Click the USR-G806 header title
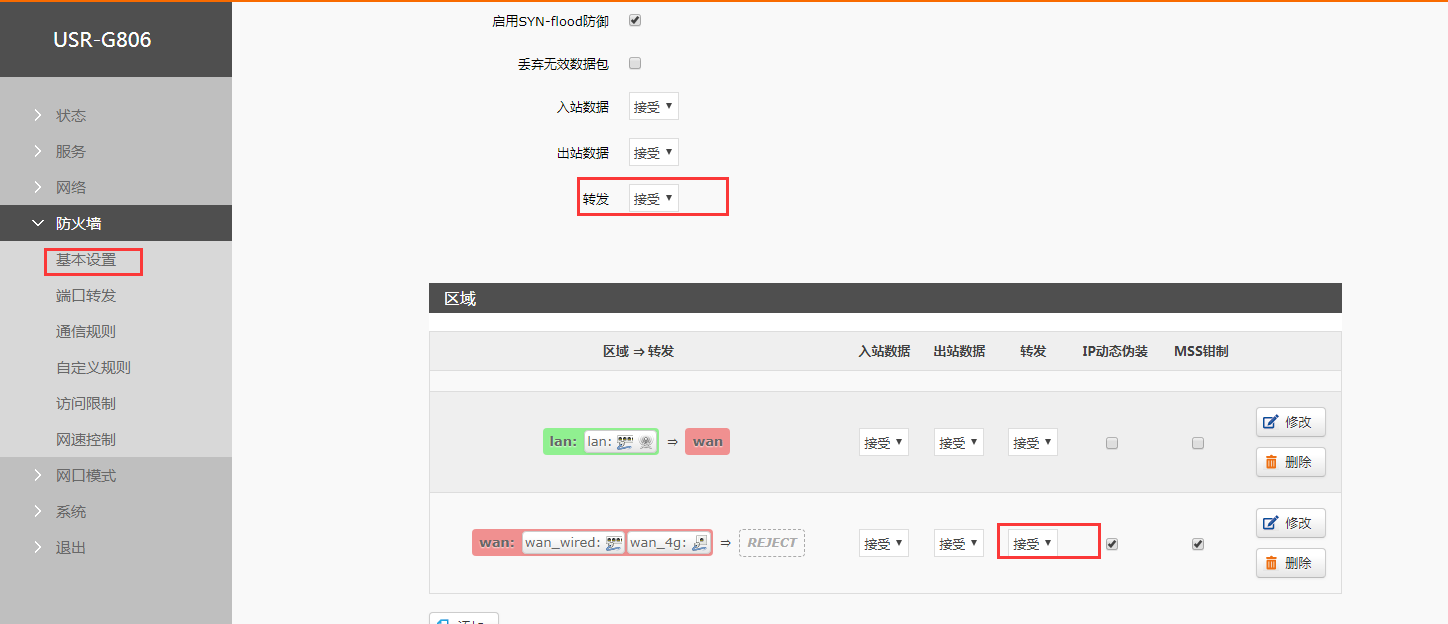1448x624 pixels. pos(102,41)
